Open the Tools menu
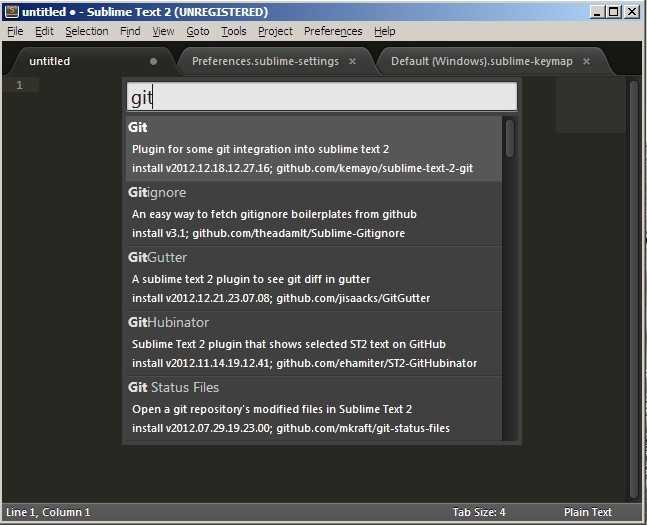 pyautogui.click(x=234, y=31)
